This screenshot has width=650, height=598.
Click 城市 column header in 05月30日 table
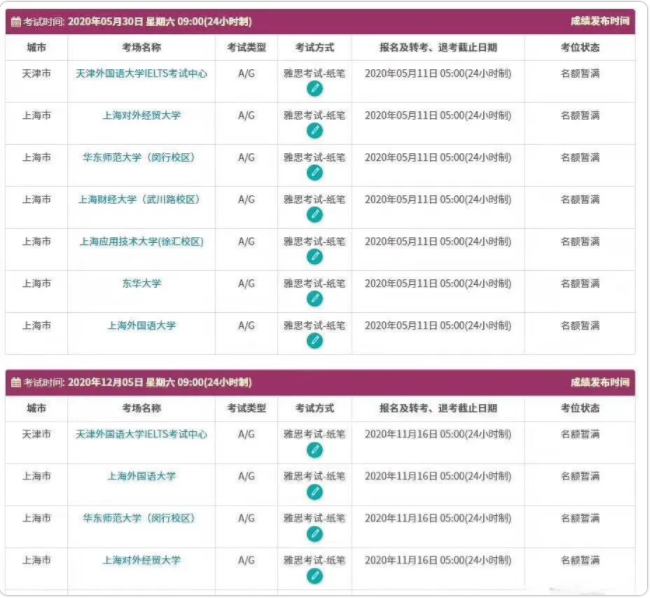coord(36,48)
